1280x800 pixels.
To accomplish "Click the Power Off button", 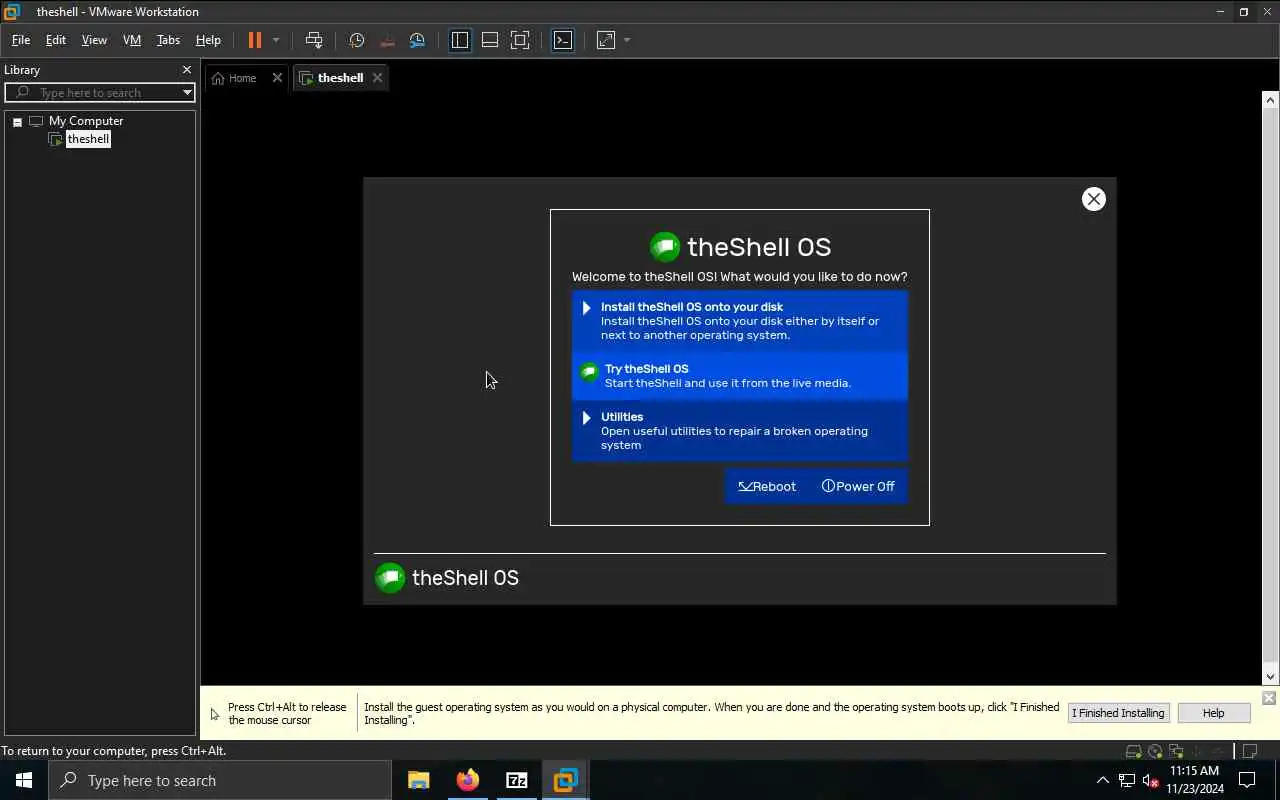I will [858, 486].
